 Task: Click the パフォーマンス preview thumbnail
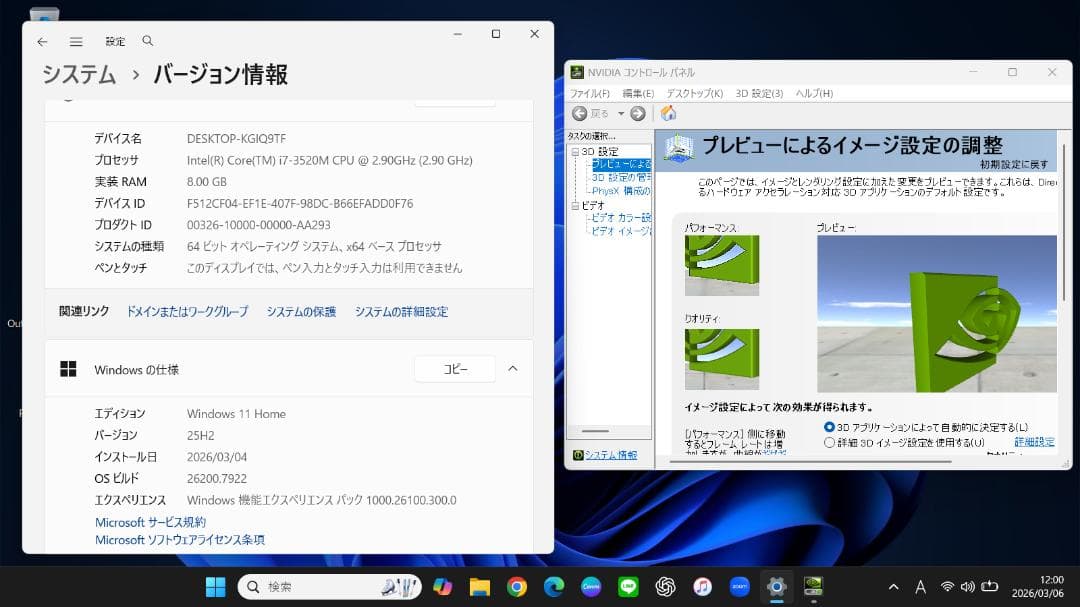point(722,265)
